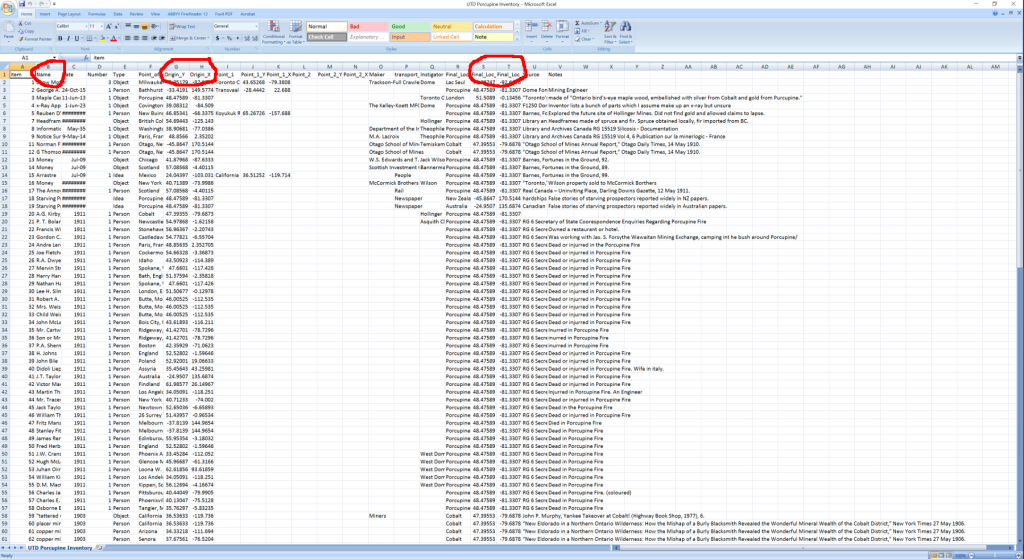Decrease the font size

[116, 26]
